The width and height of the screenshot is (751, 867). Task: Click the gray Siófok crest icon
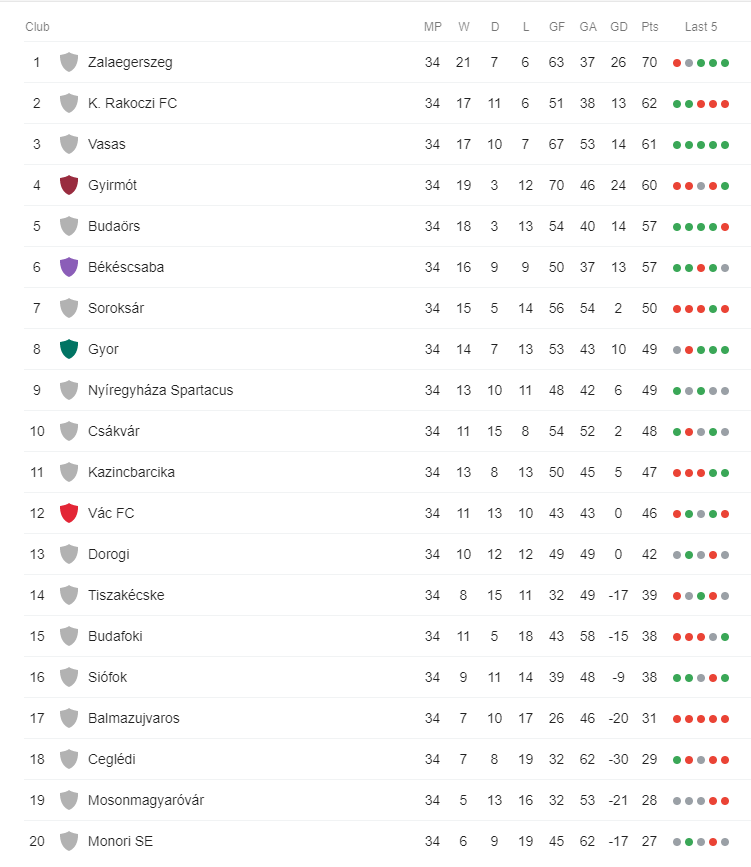pyautogui.click(x=69, y=677)
